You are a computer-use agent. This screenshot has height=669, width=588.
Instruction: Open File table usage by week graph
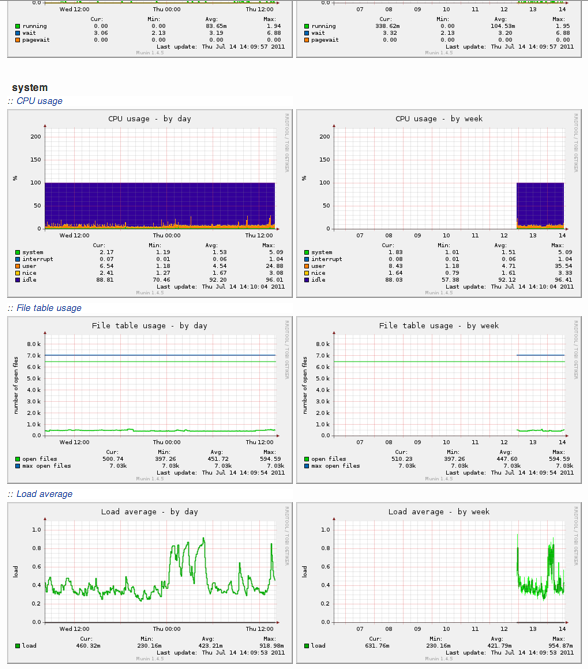coord(439,400)
